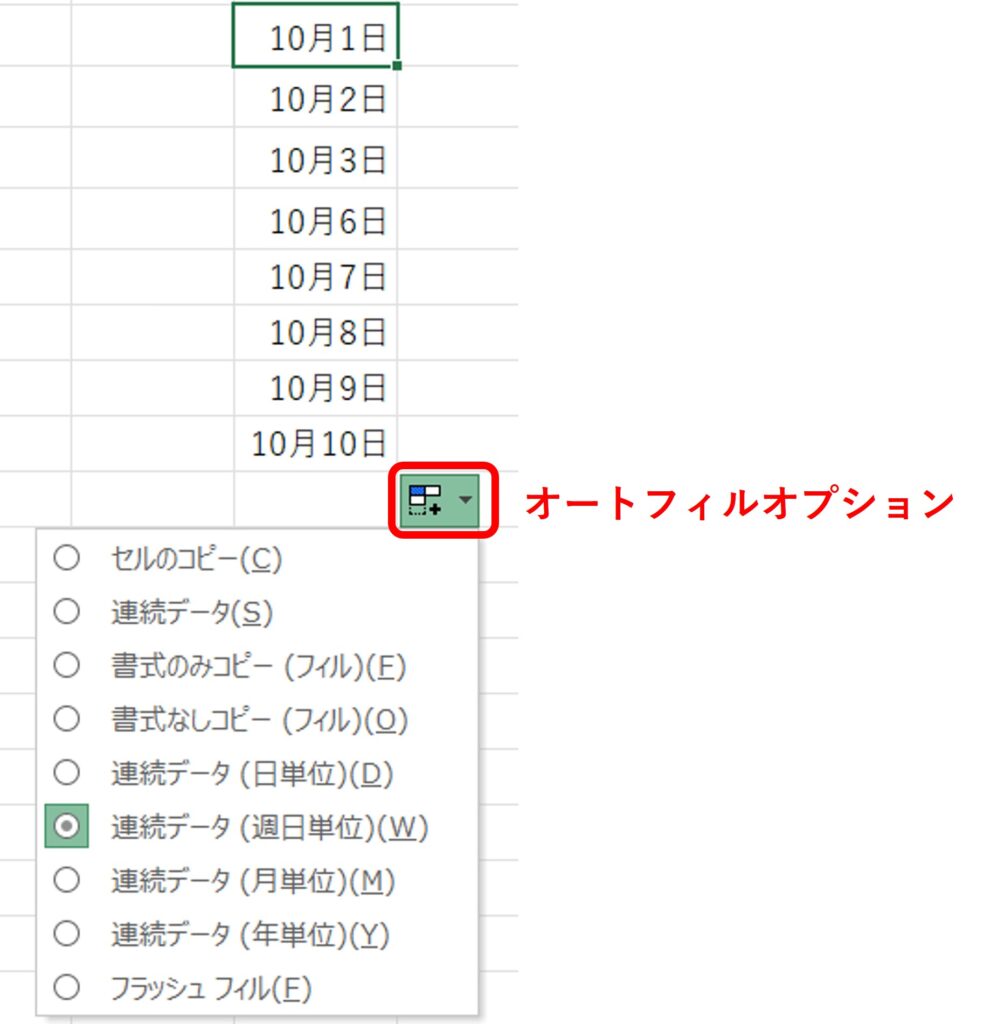Select the セルのコピー(C) radio option

coord(196,559)
